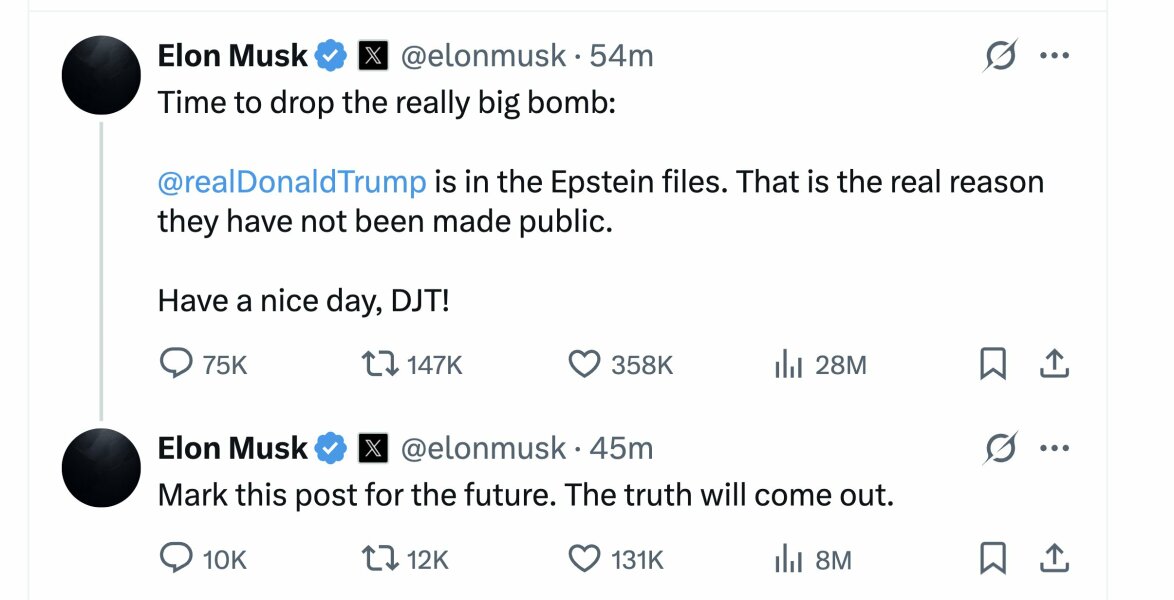Click the first post's profile avatar

point(101,75)
